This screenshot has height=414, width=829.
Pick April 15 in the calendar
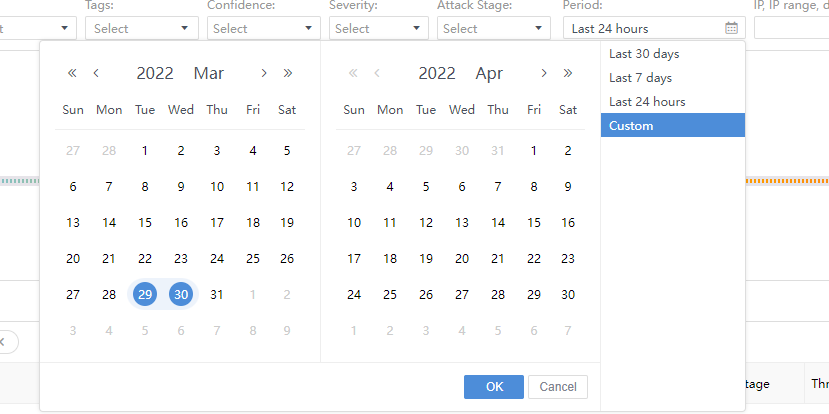pos(534,223)
